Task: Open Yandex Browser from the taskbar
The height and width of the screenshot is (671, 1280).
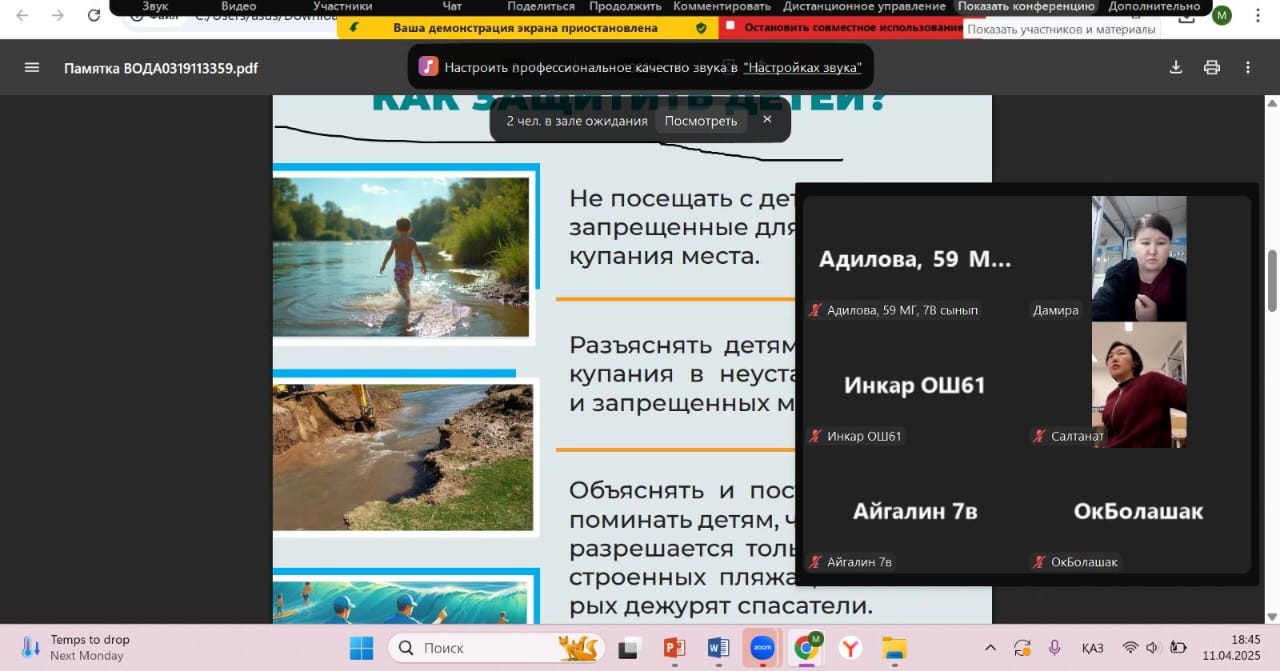Action: coord(850,648)
